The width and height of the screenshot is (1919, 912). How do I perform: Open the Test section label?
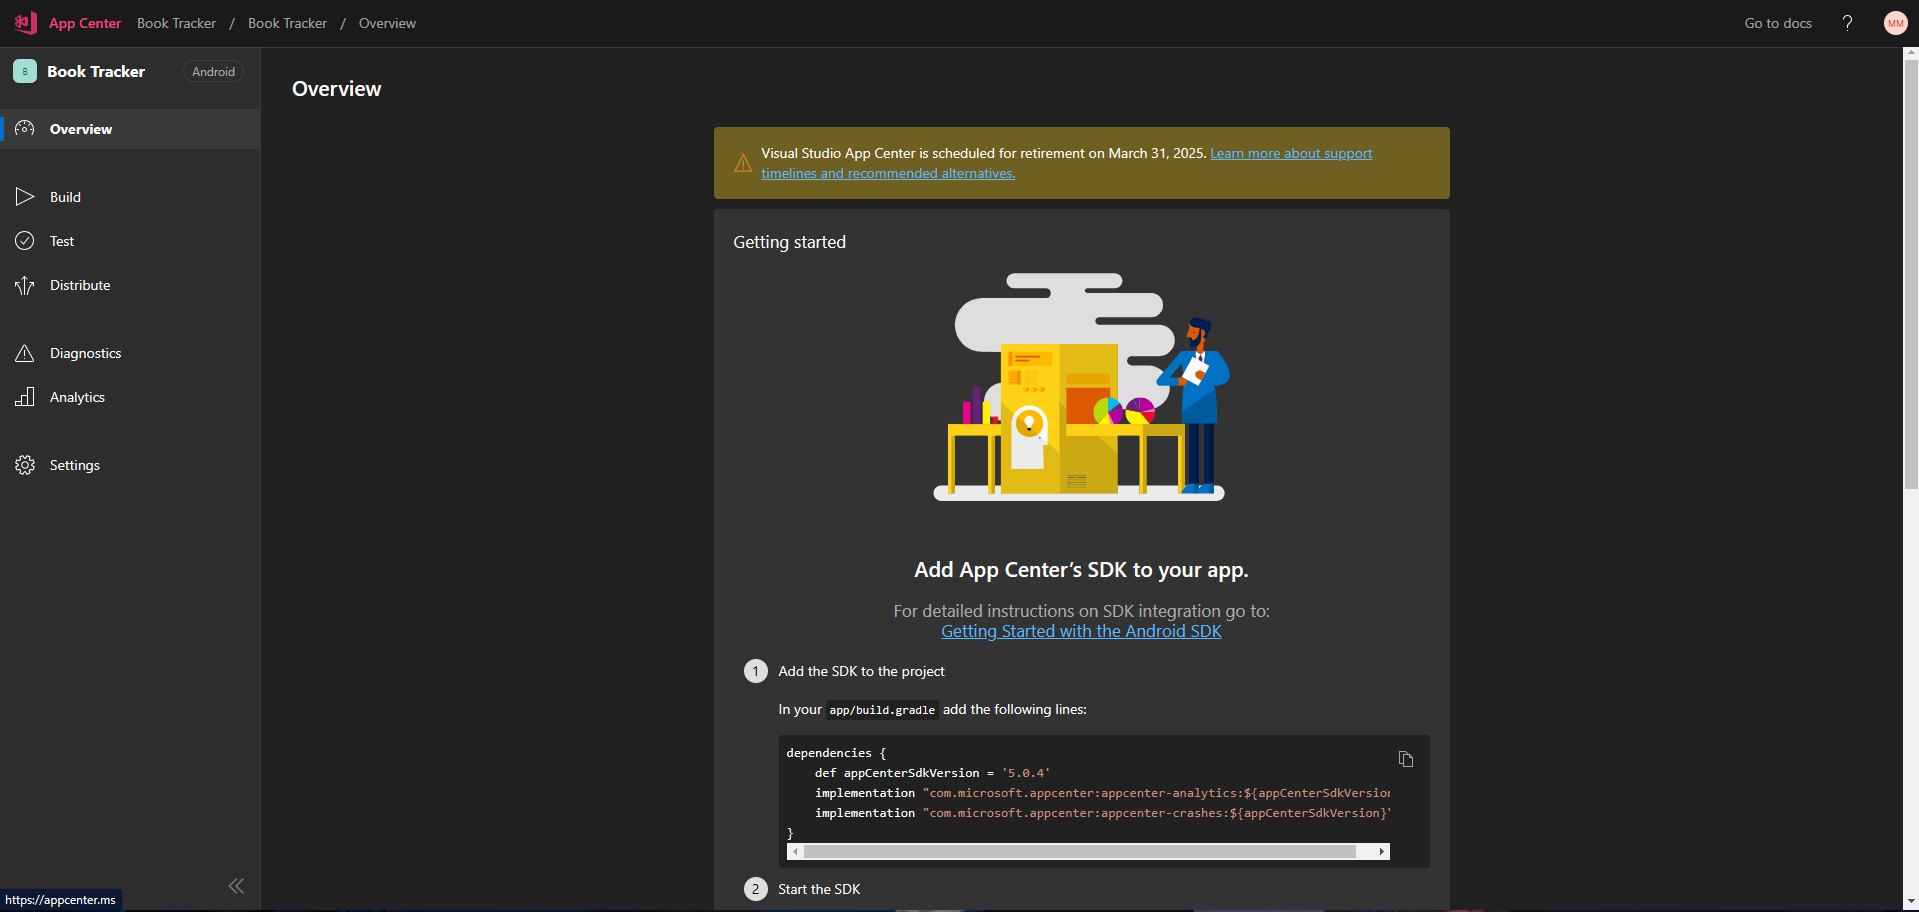62,241
